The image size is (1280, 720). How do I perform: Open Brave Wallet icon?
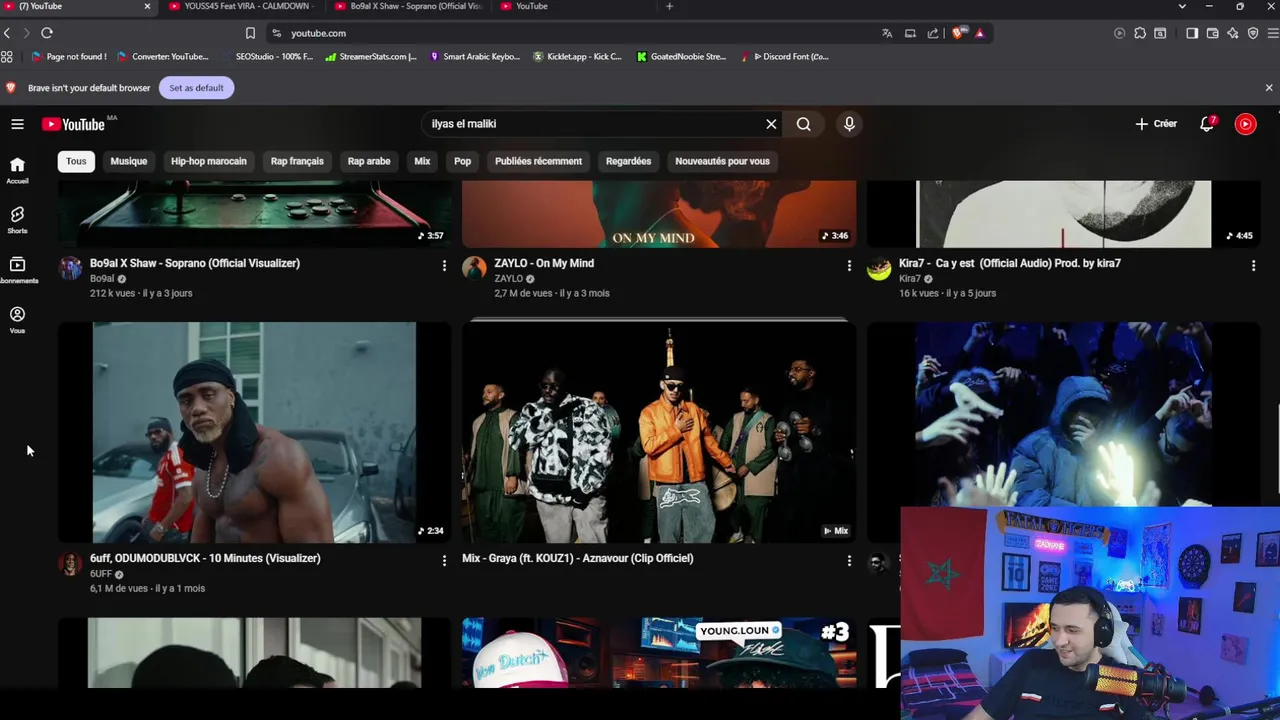pos(1212,33)
